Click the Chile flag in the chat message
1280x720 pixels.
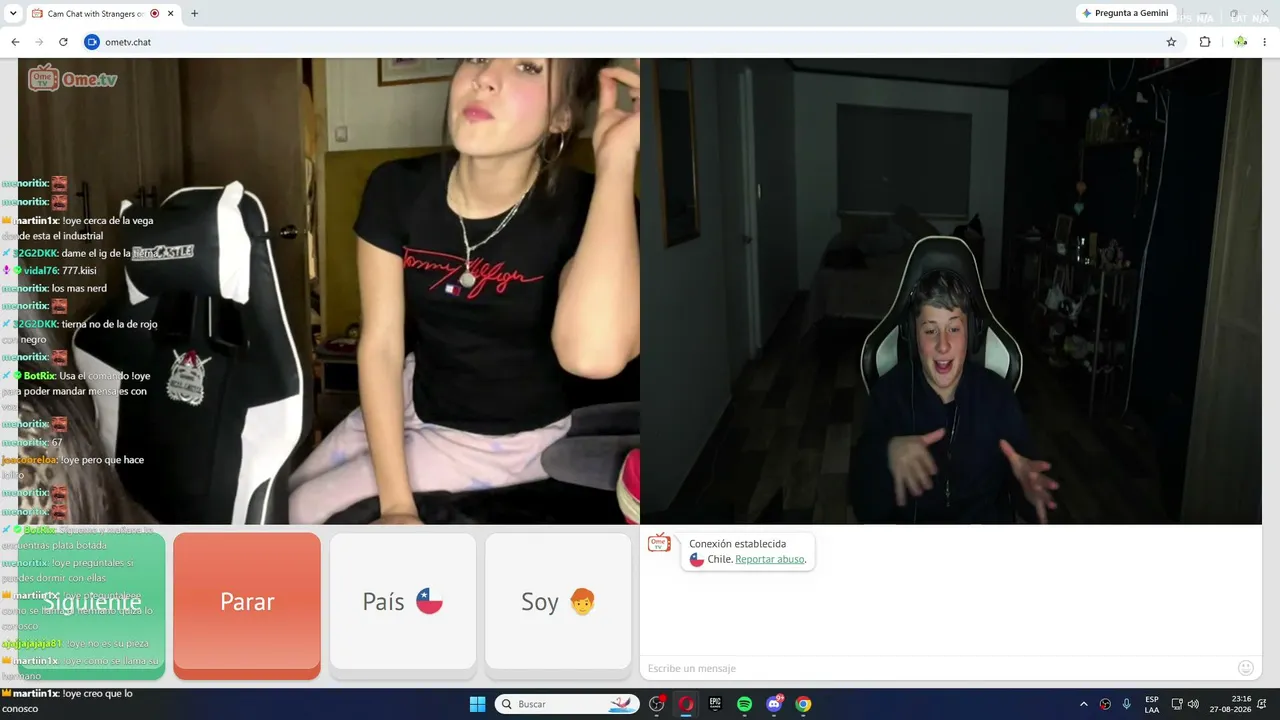[697, 559]
